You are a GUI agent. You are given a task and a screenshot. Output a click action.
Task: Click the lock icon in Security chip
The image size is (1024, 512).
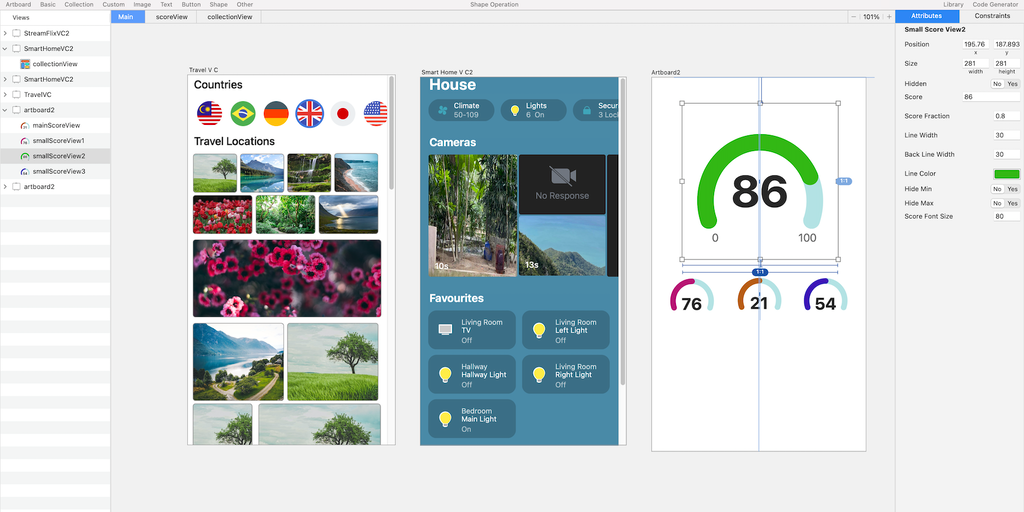coord(587,110)
